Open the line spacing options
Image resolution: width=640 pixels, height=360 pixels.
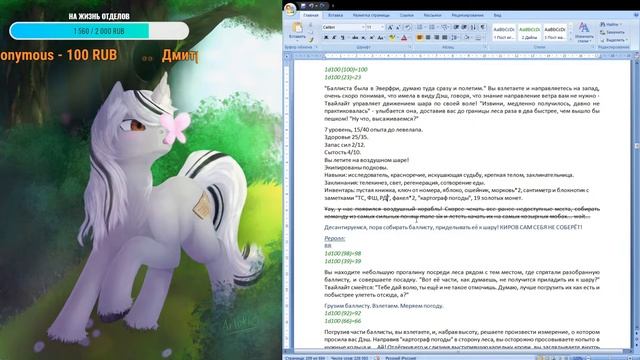455,38
